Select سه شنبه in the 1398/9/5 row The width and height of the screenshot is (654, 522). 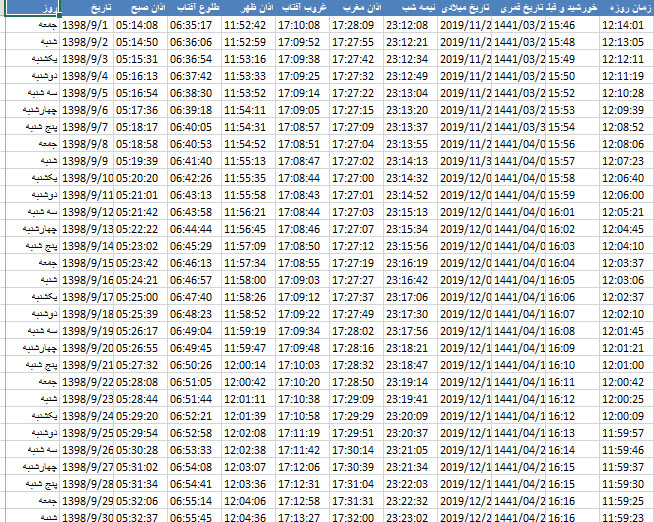[x=33, y=93]
